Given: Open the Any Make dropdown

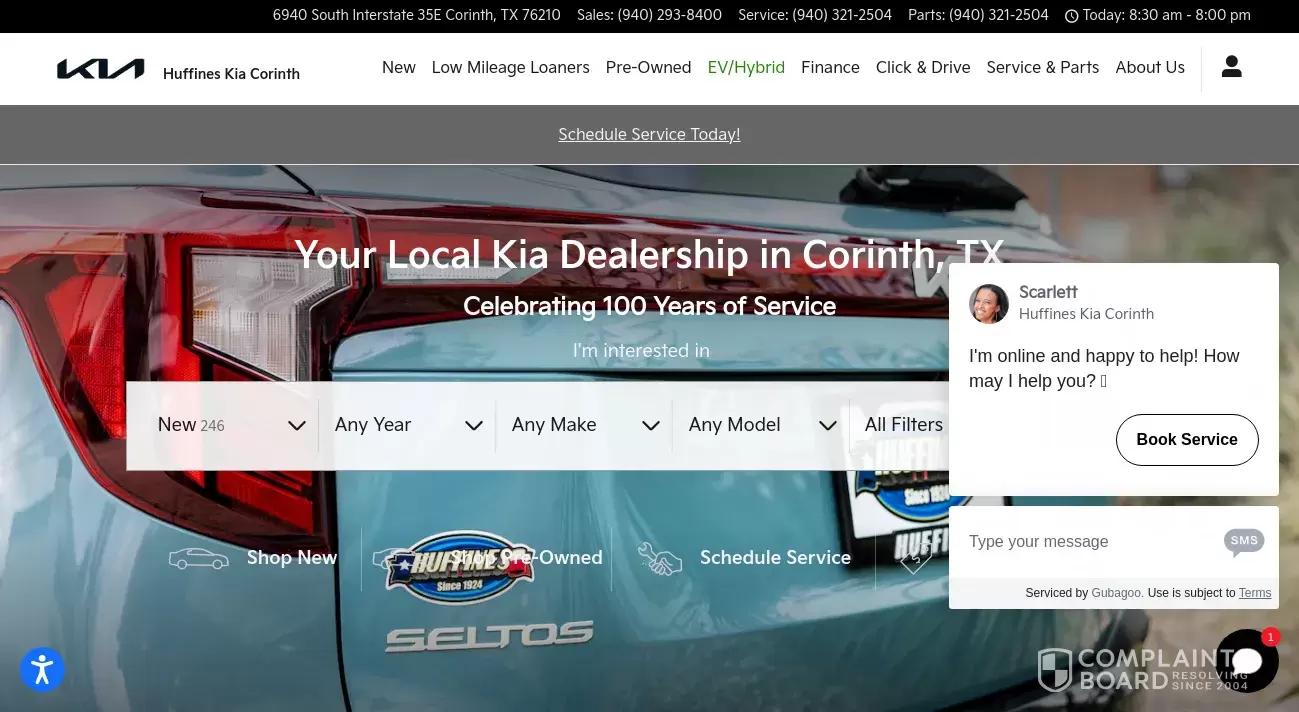Looking at the screenshot, I should pyautogui.click(x=586, y=425).
